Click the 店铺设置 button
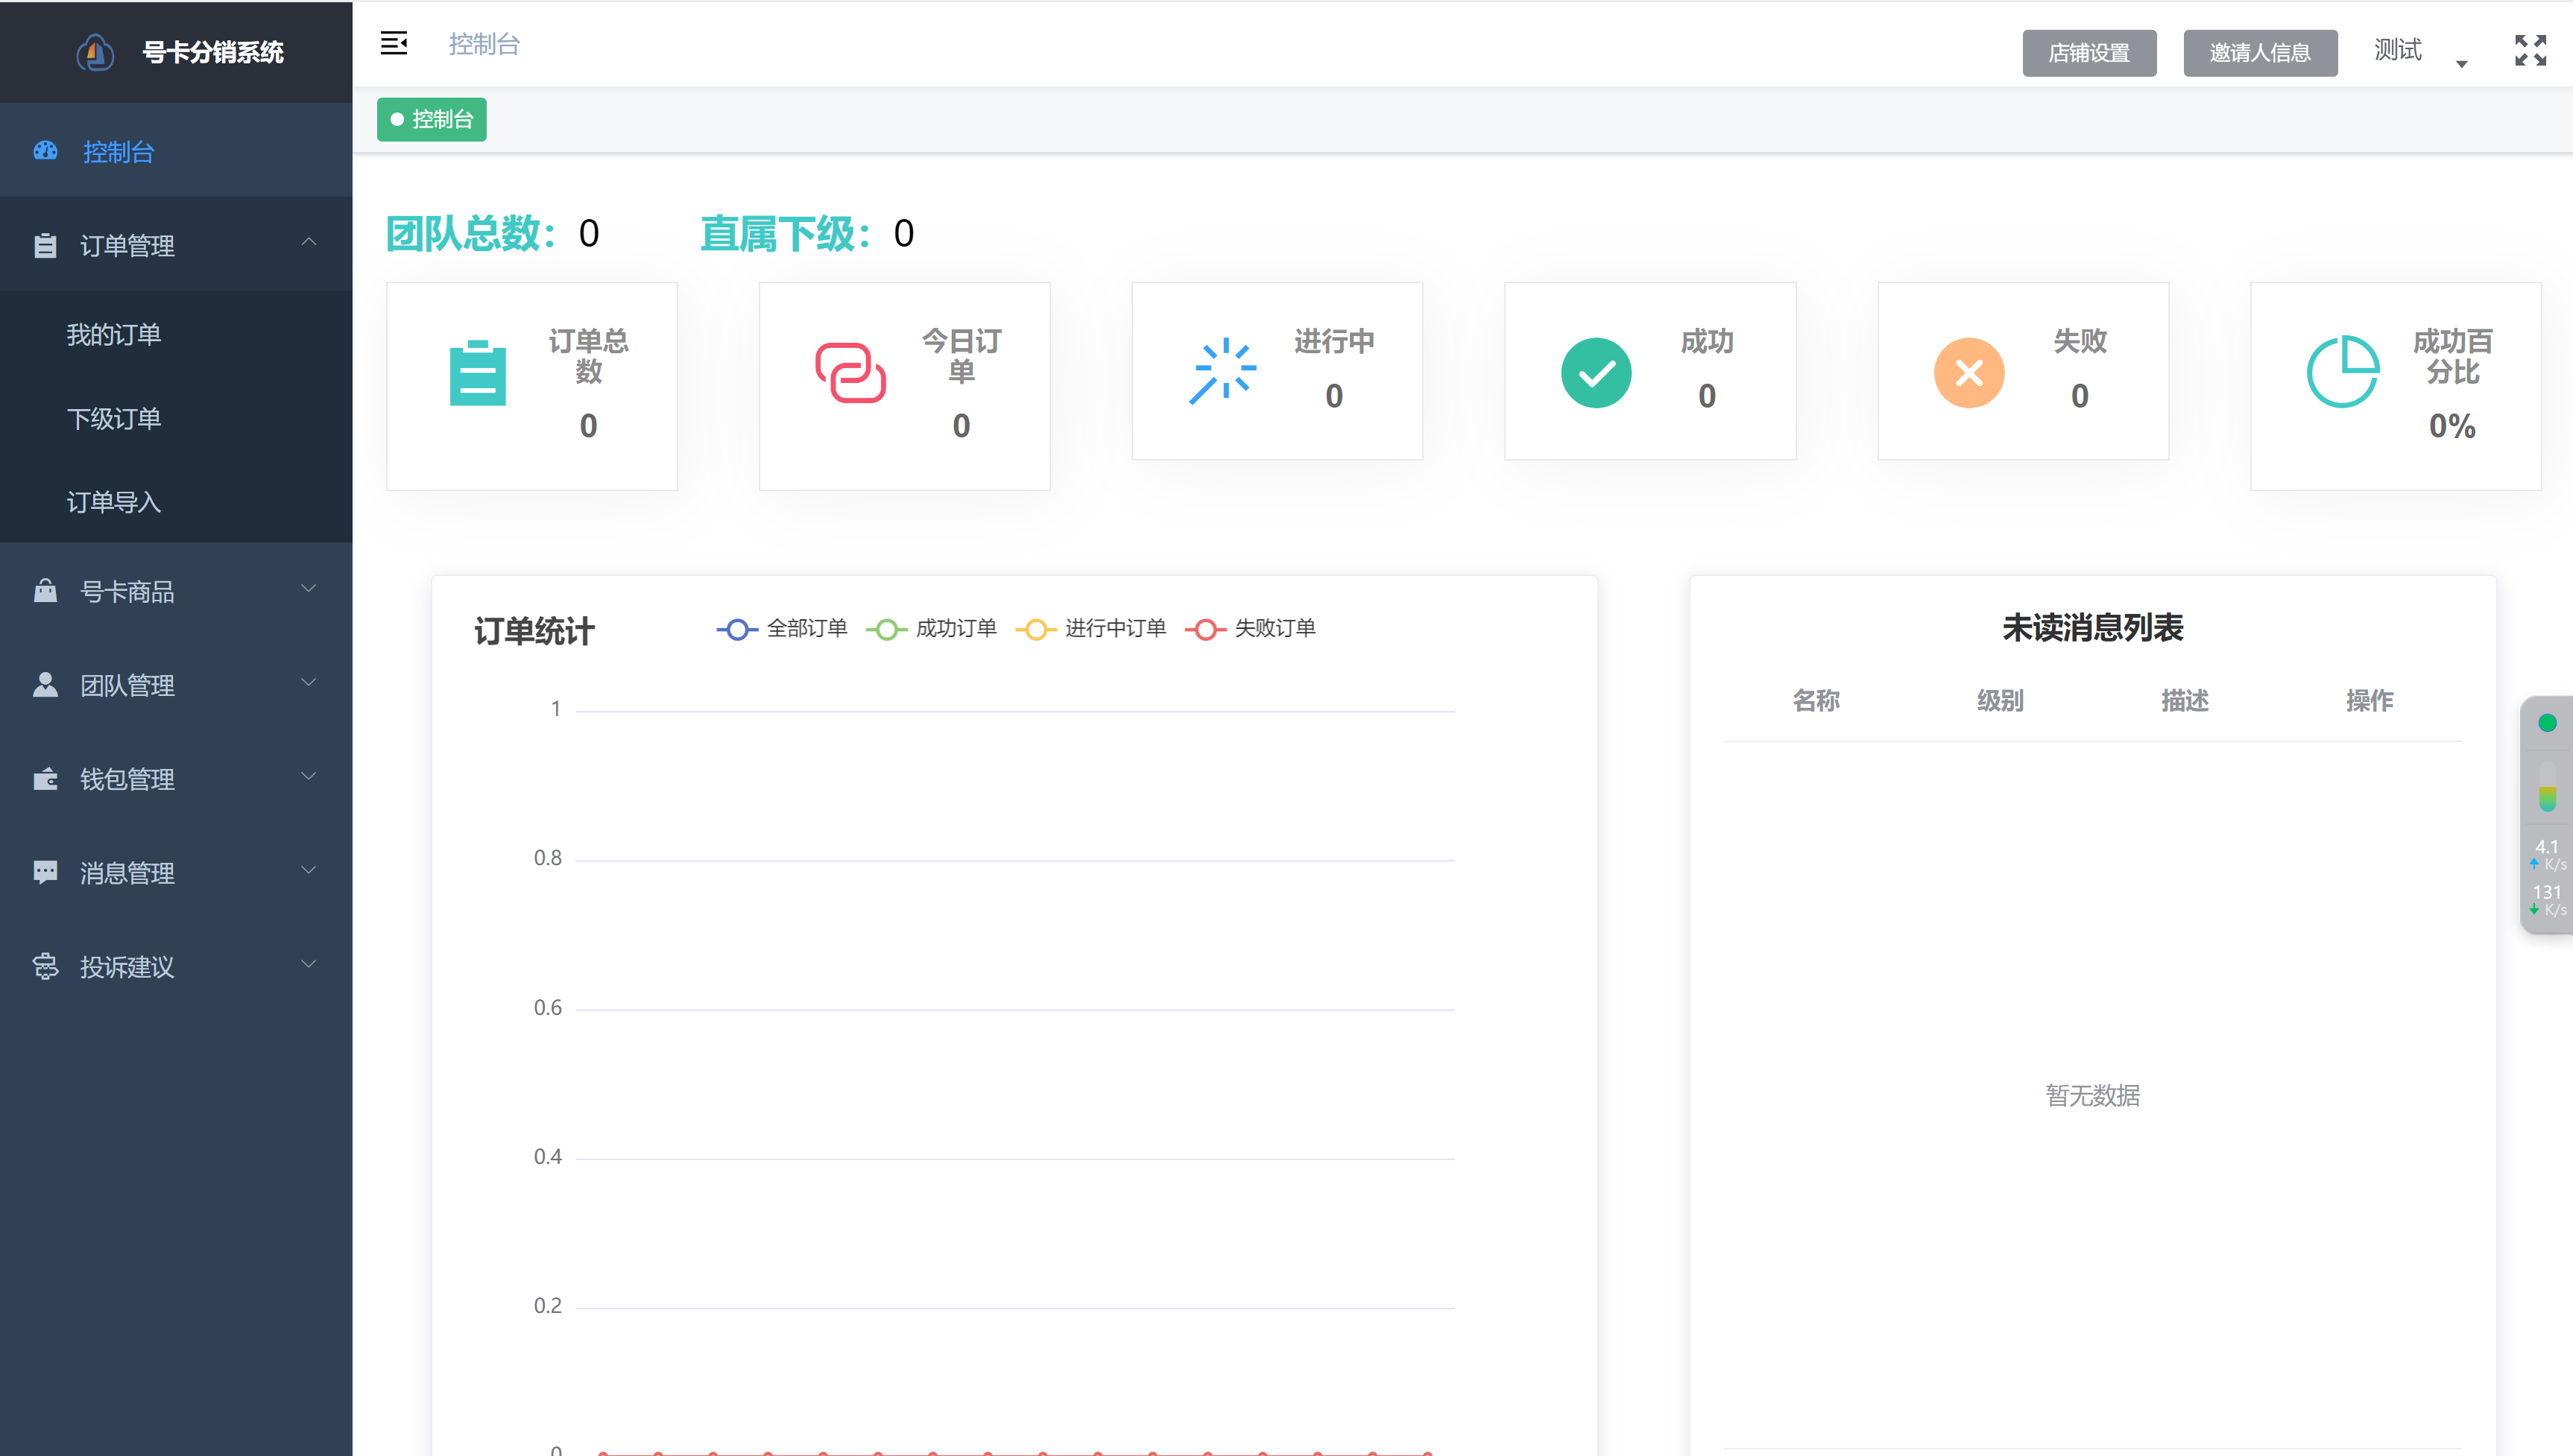This screenshot has width=2573, height=1456. click(2088, 53)
